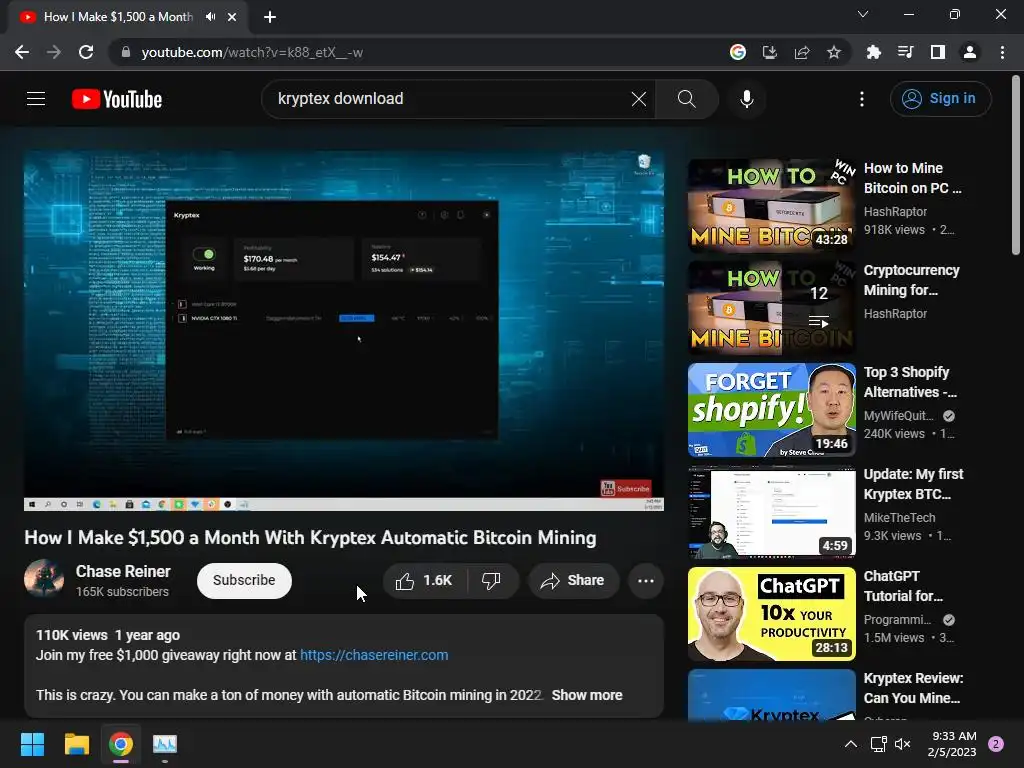Screen dimensions: 1024x768
Task: Open Chrome three-dot menu
Action: (x=1002, y=52)
